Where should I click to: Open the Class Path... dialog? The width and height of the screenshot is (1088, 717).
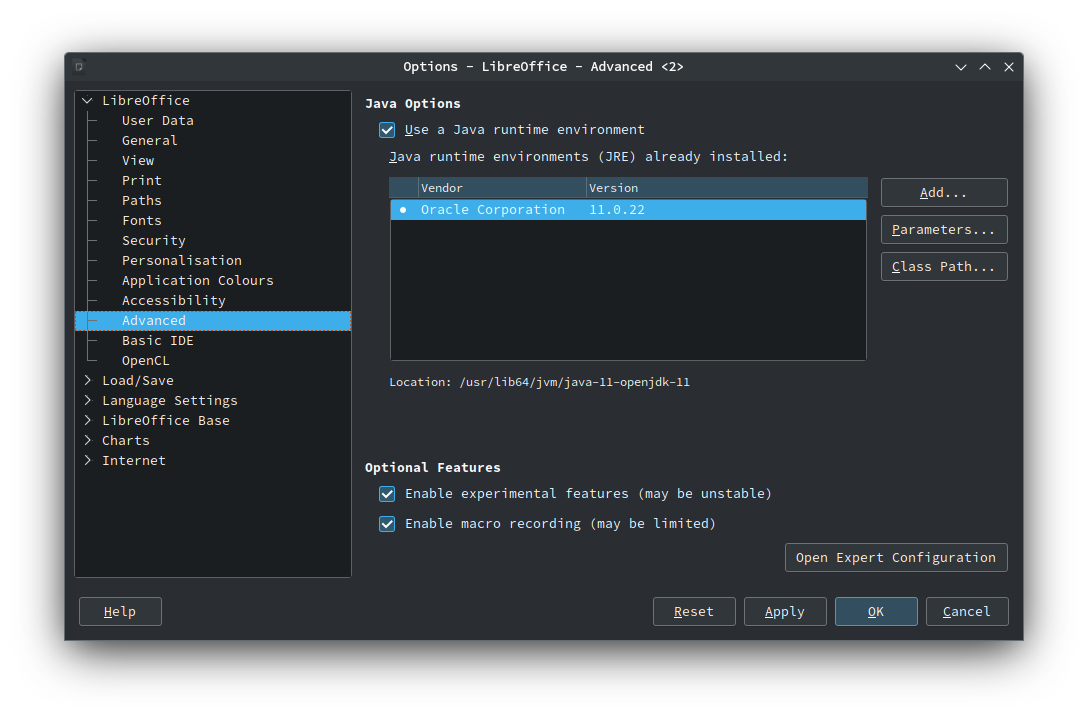(944, 267)
